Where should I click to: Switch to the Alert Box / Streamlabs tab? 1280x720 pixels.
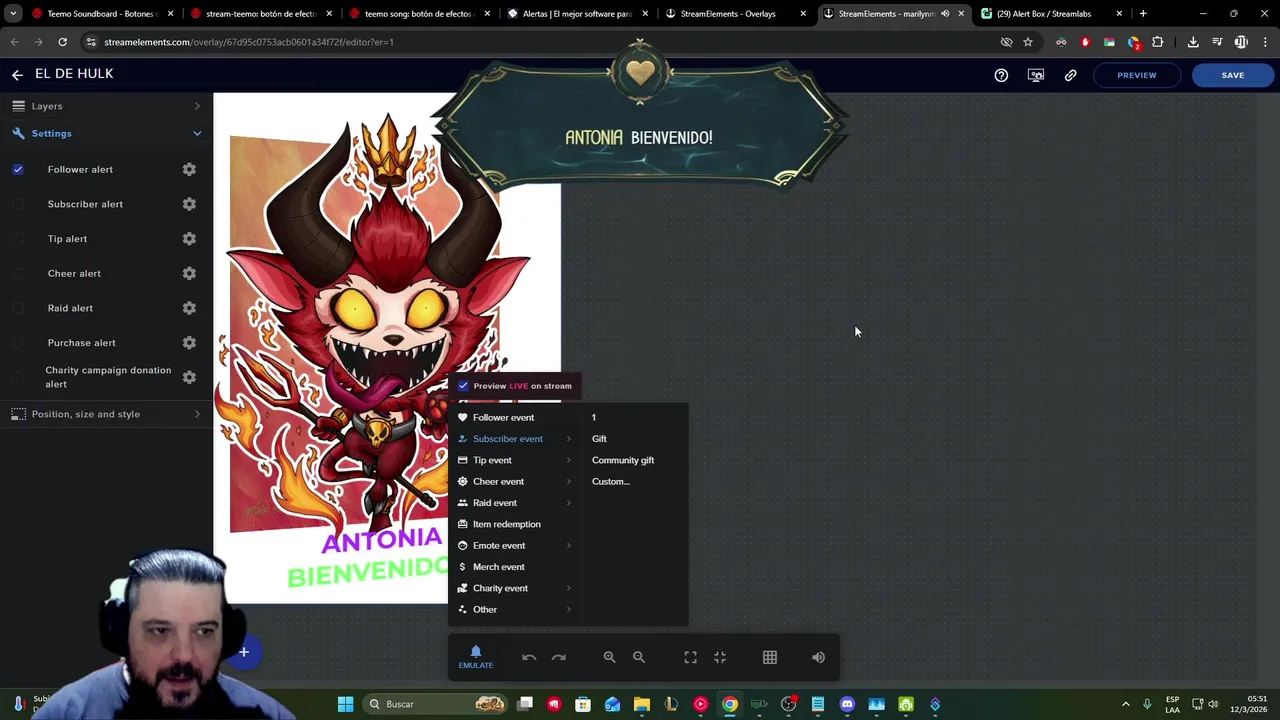click(1053, 14)
